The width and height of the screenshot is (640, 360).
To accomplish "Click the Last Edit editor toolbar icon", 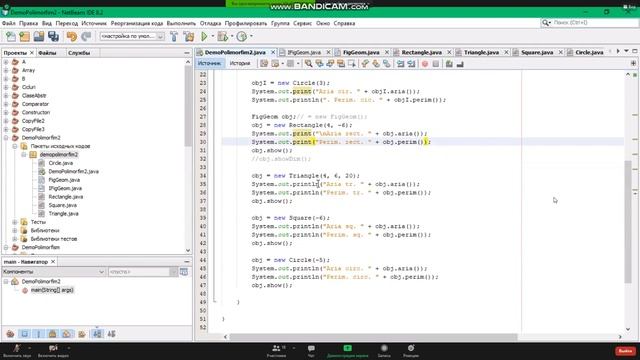I will [264, 64].
